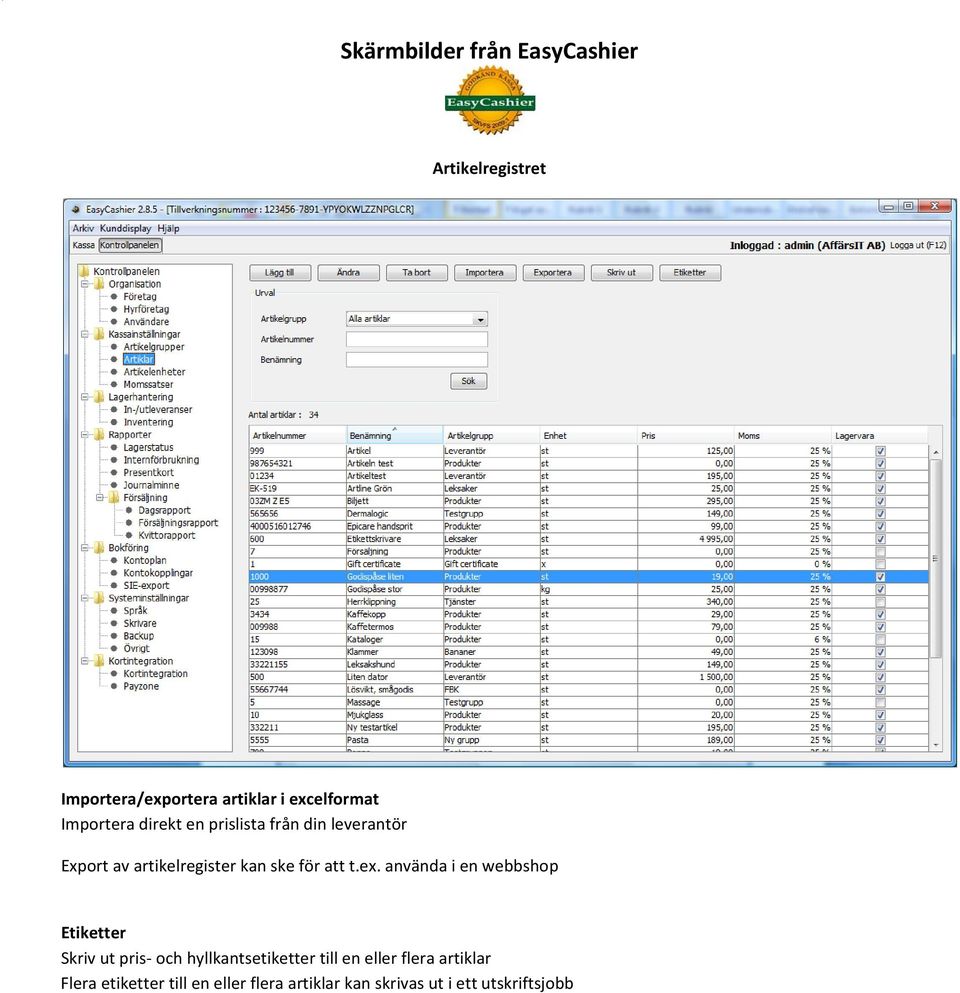Click the Lägg till button
Viewport: 960px width, 993px height.
point(279,273)
